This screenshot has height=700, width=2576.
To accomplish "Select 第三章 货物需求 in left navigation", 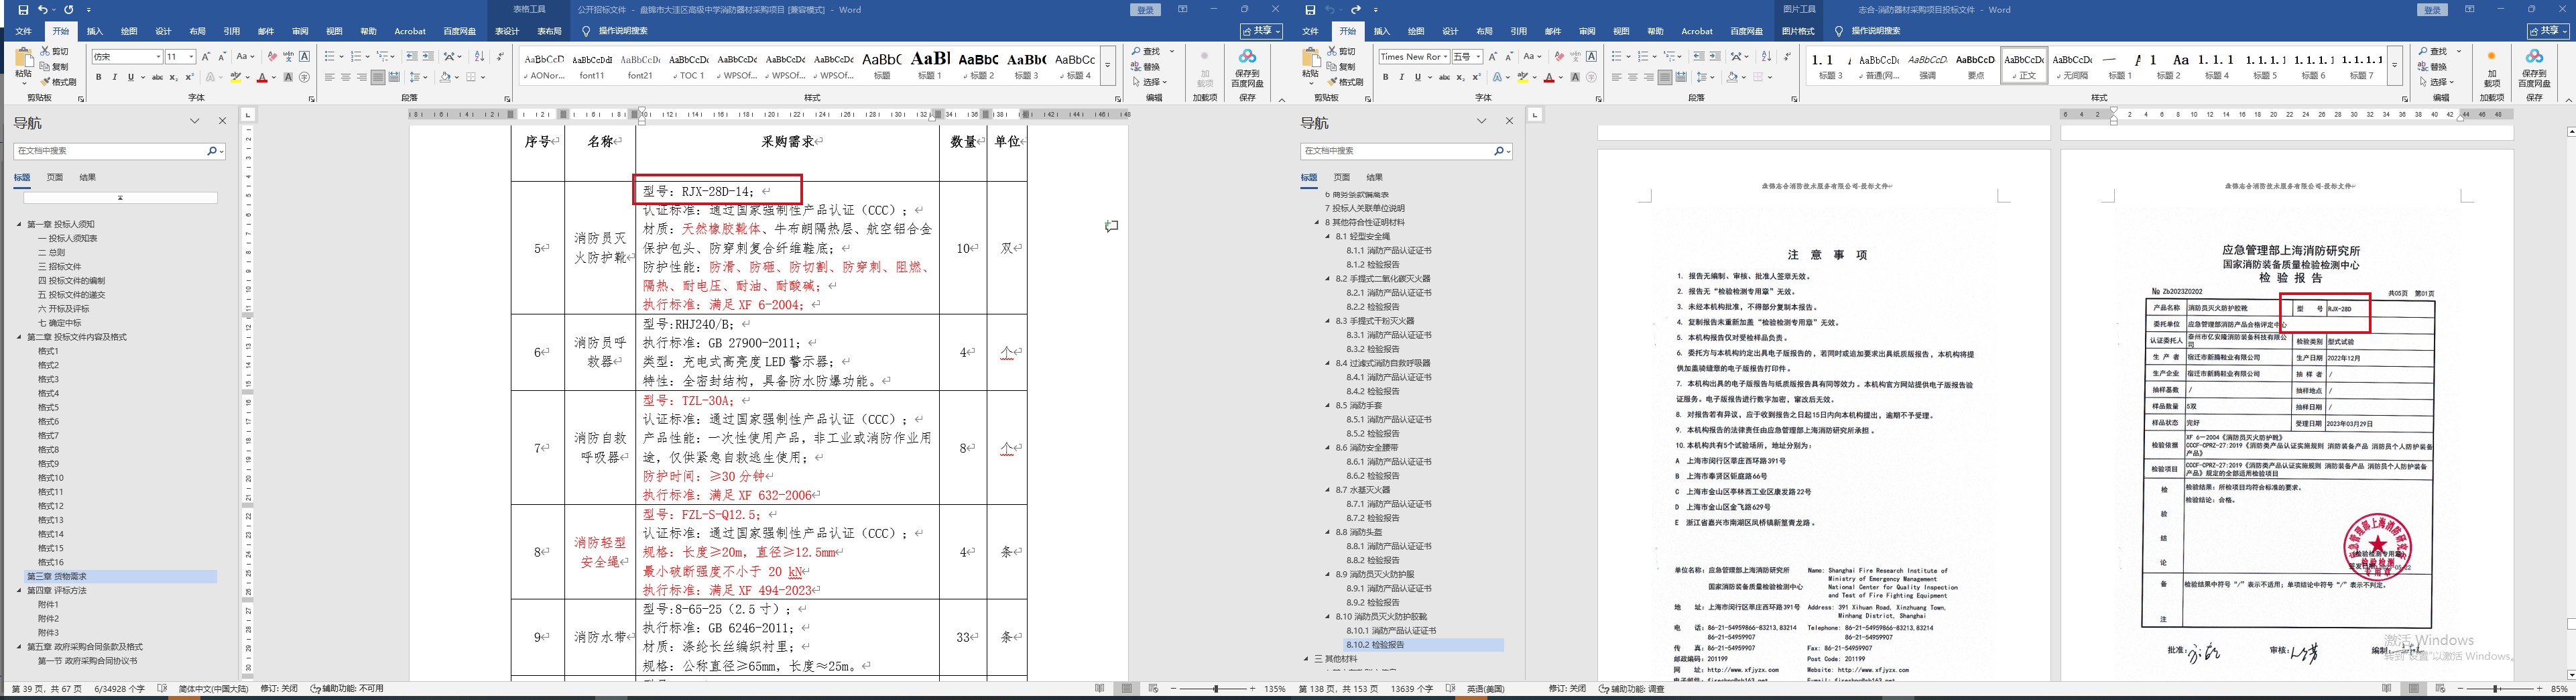I will 121,576.
